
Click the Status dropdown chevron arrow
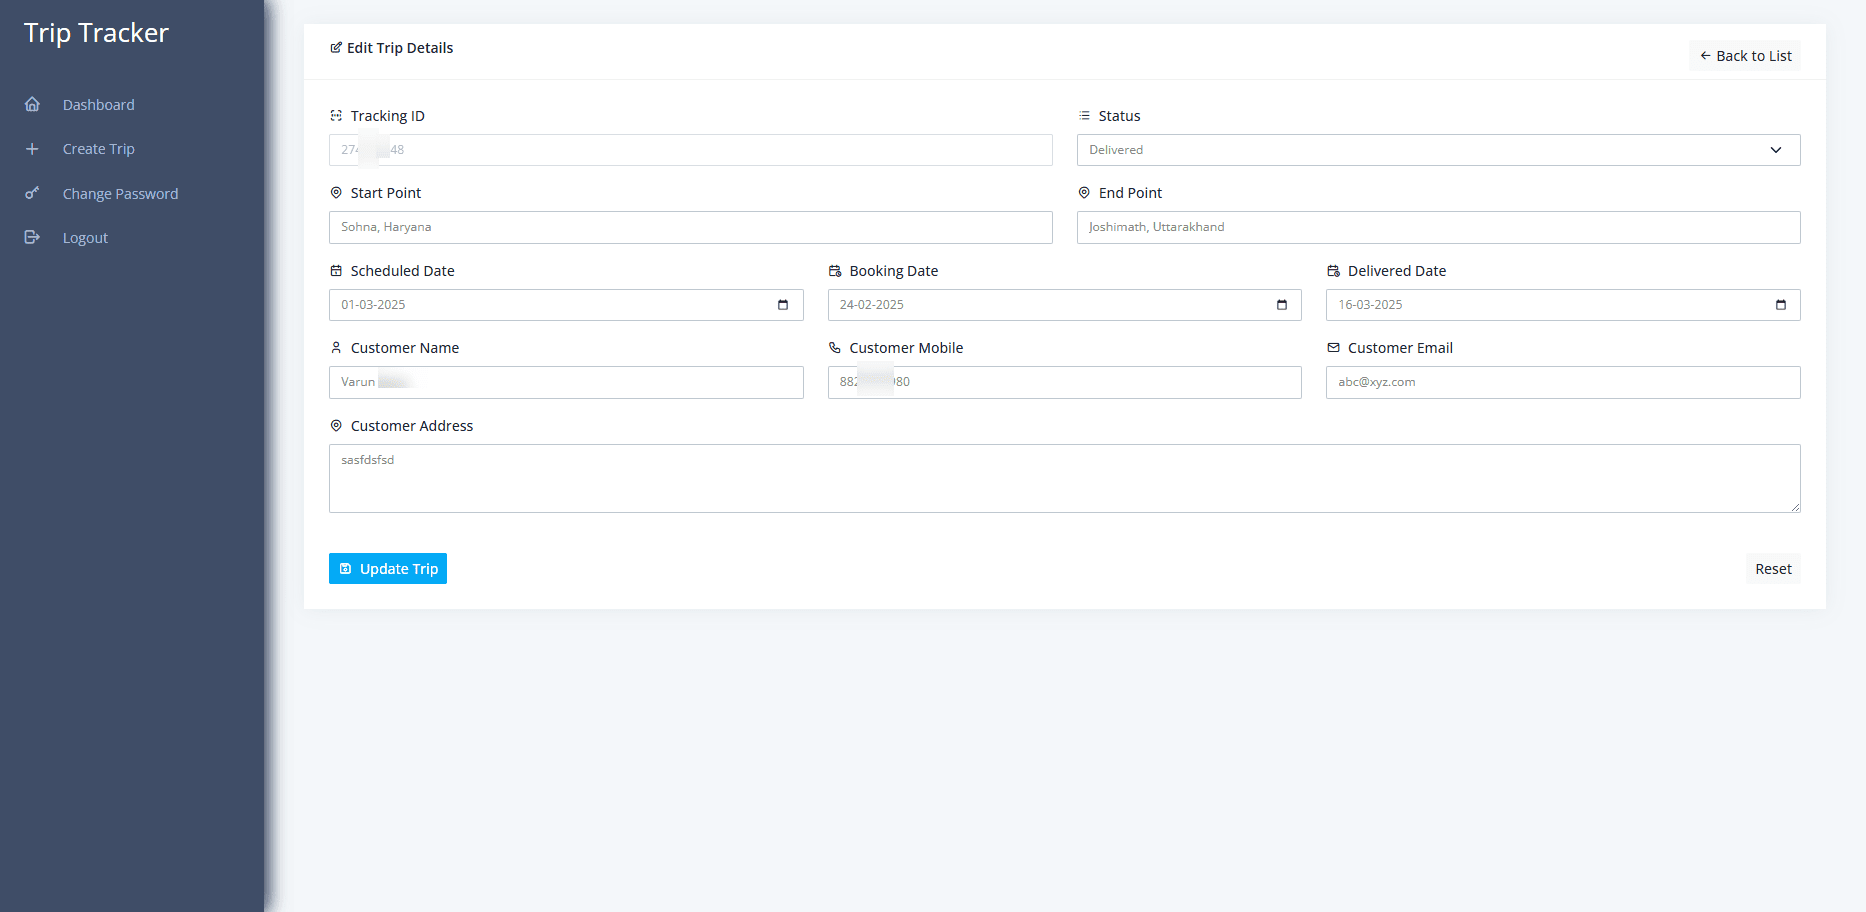click(1775, 150)
